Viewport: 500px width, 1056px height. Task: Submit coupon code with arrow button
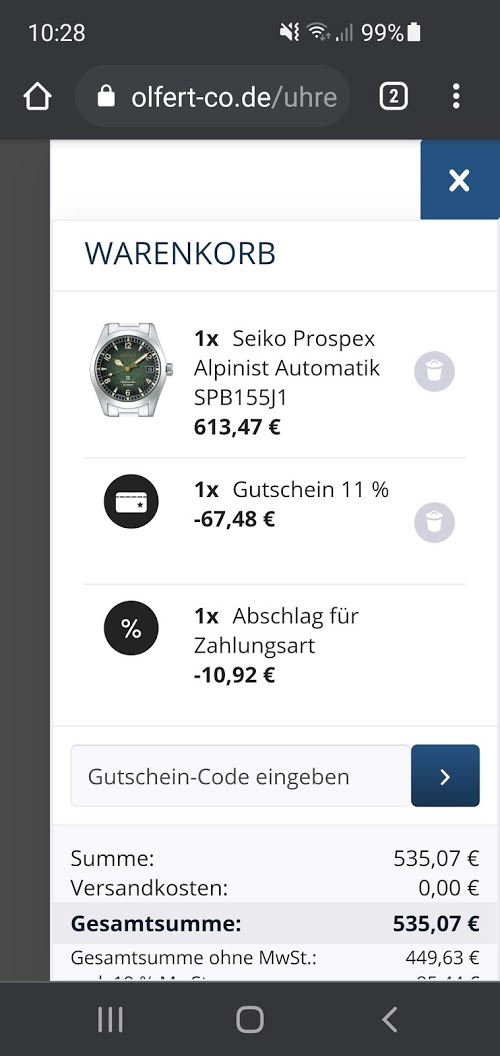445,776
